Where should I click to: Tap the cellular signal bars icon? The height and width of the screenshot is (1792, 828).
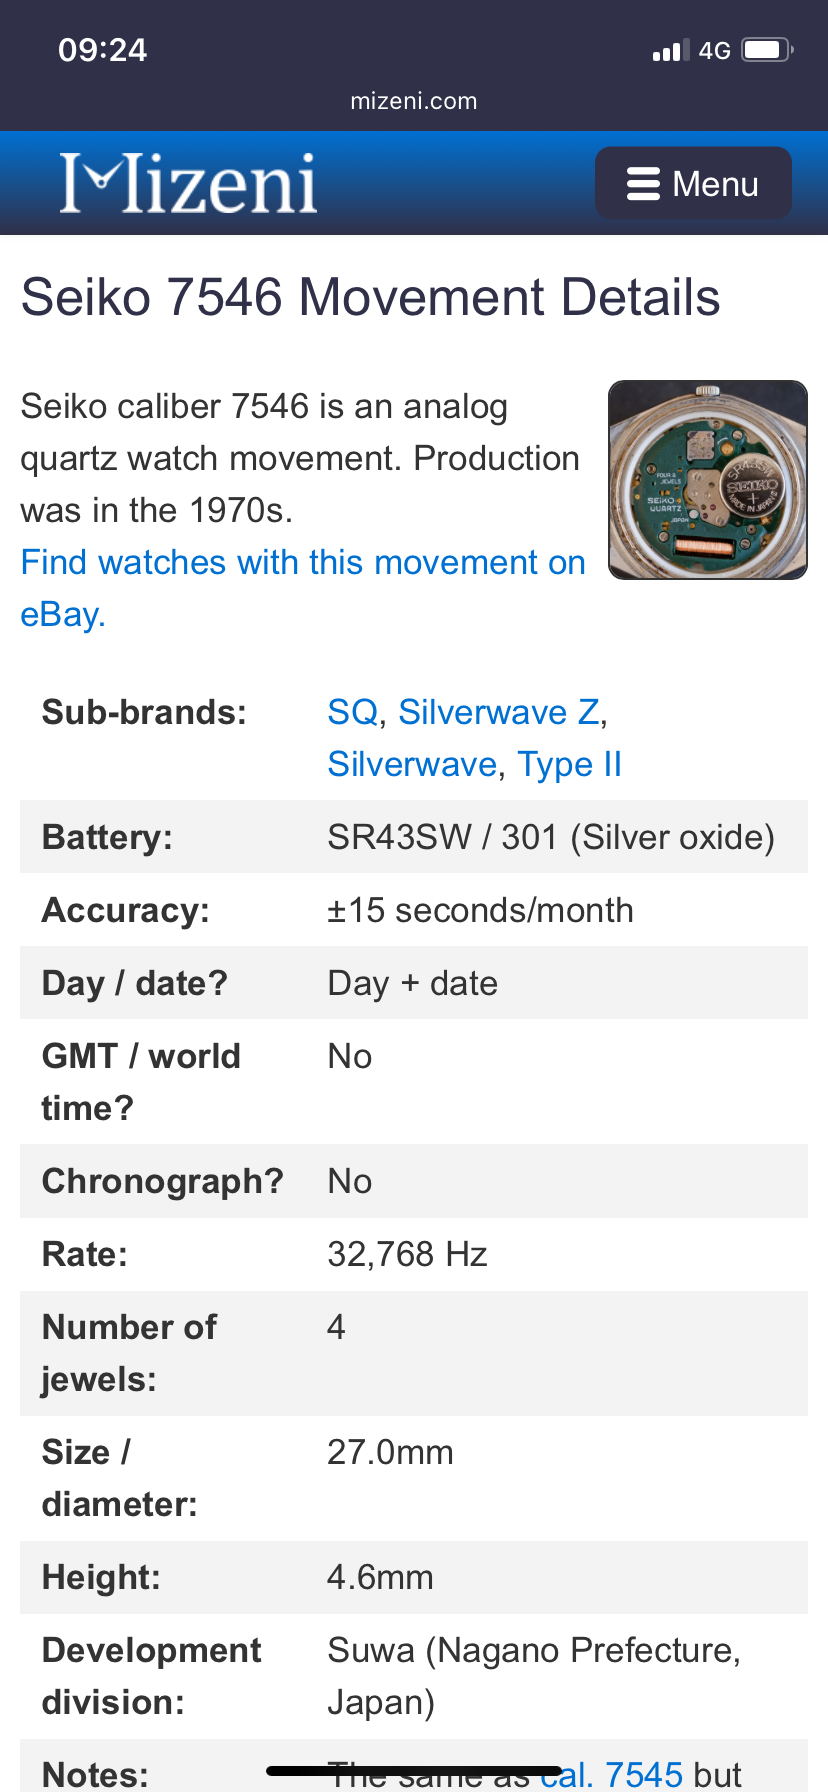click(671, 50)
